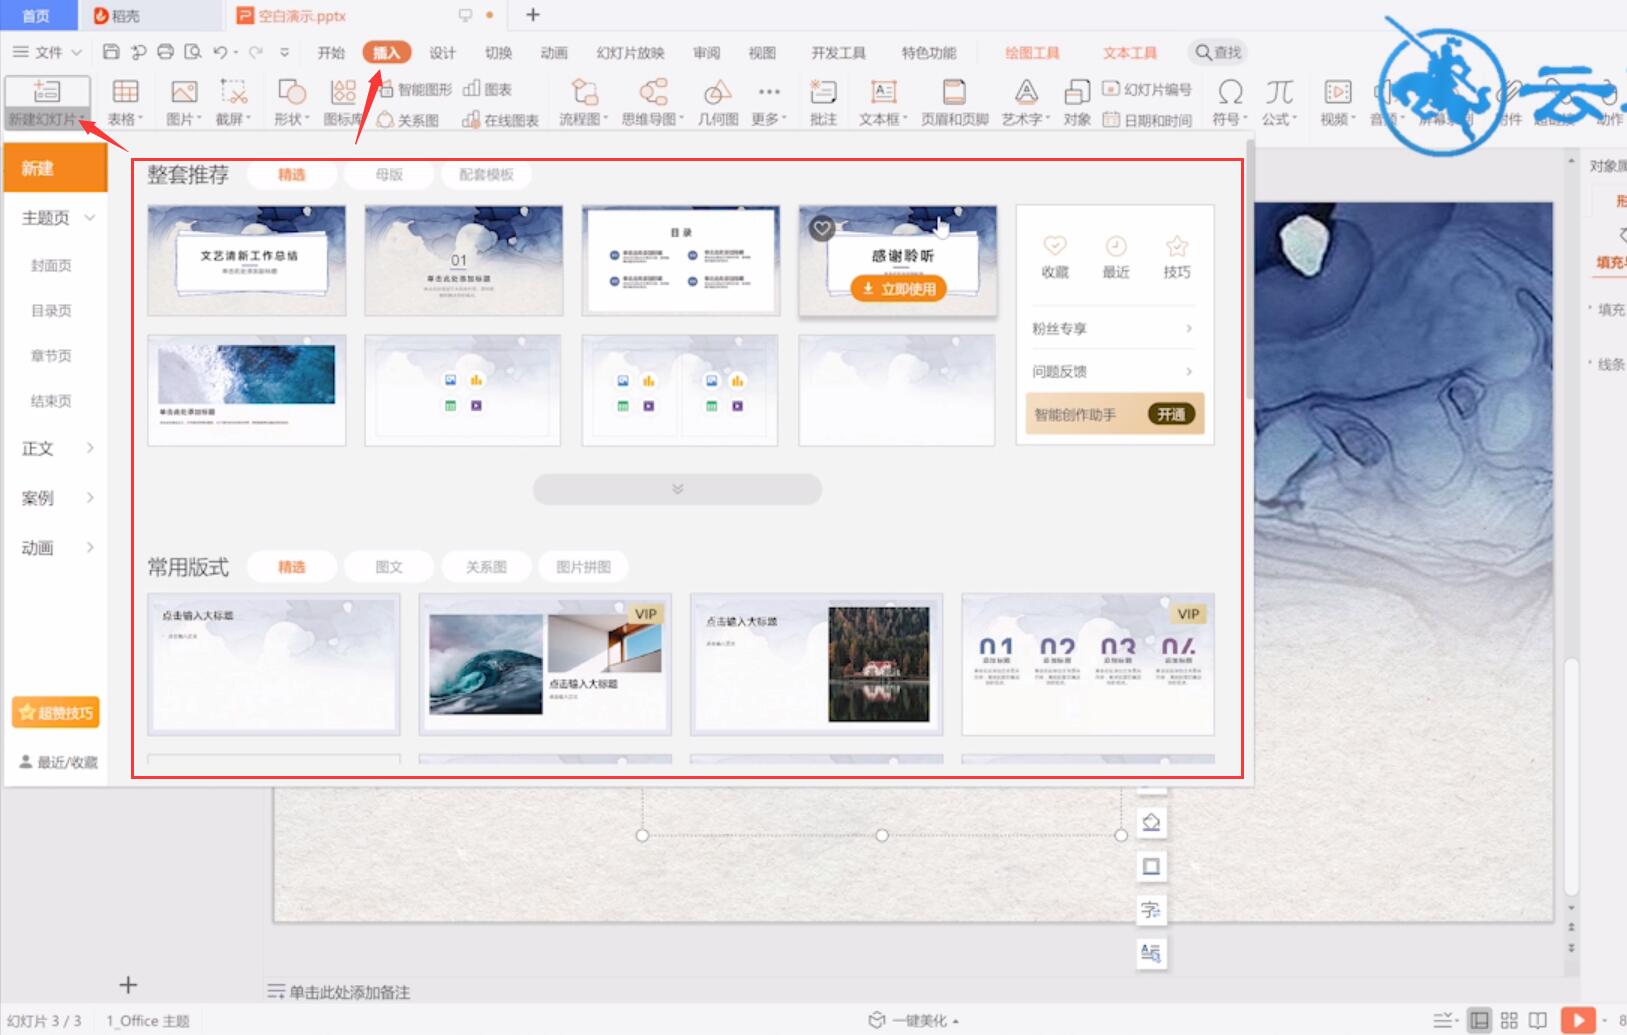Select 图文 filter under 常用版式
This screenshot has width=1627, height=1035.
tap(389, 567)
